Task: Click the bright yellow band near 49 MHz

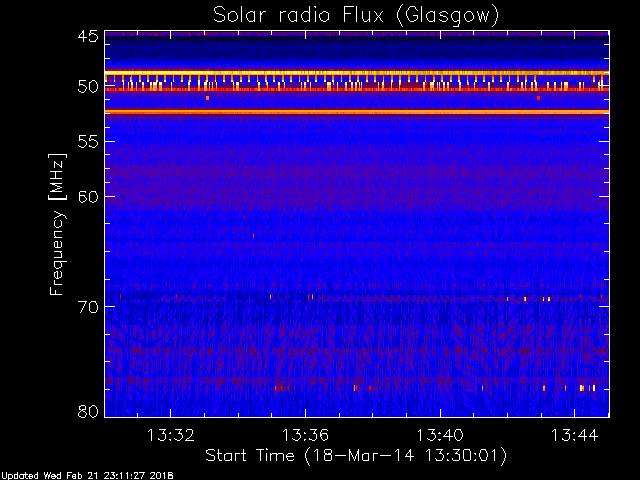Action: tap(357, 73)
